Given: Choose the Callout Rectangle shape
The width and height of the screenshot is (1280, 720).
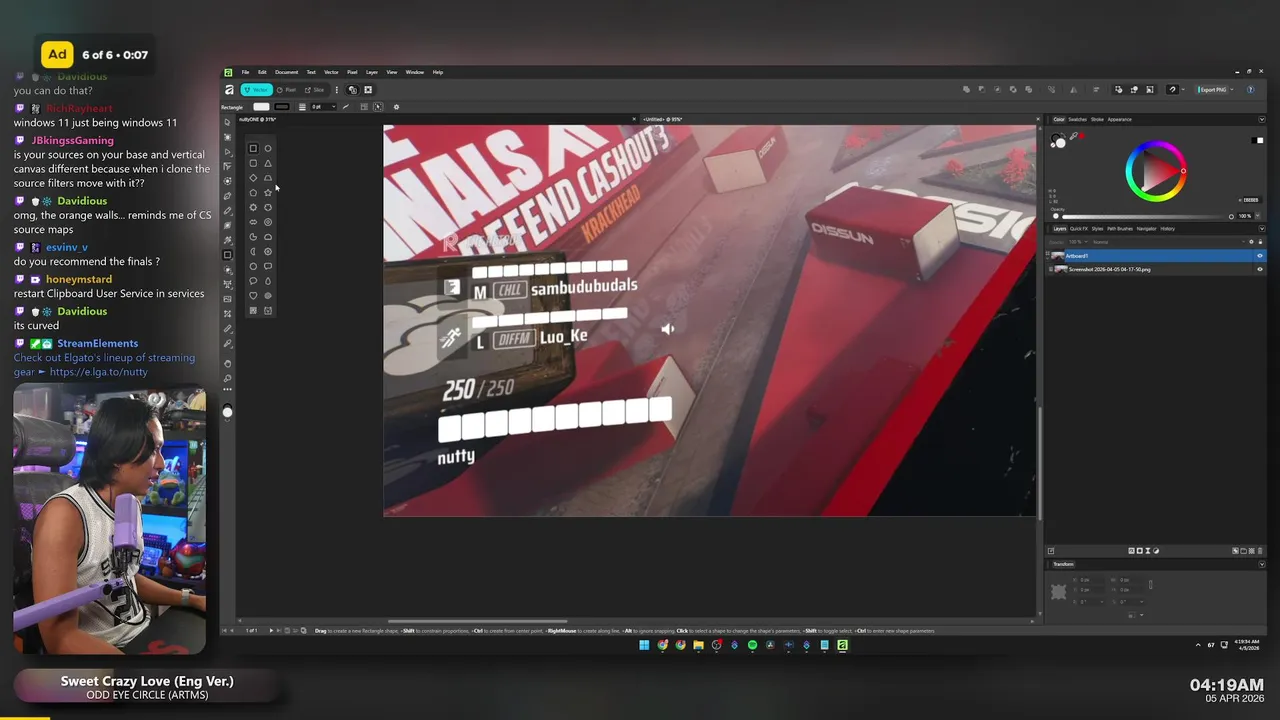Looking at the screenshot, I should coord(268,266).
